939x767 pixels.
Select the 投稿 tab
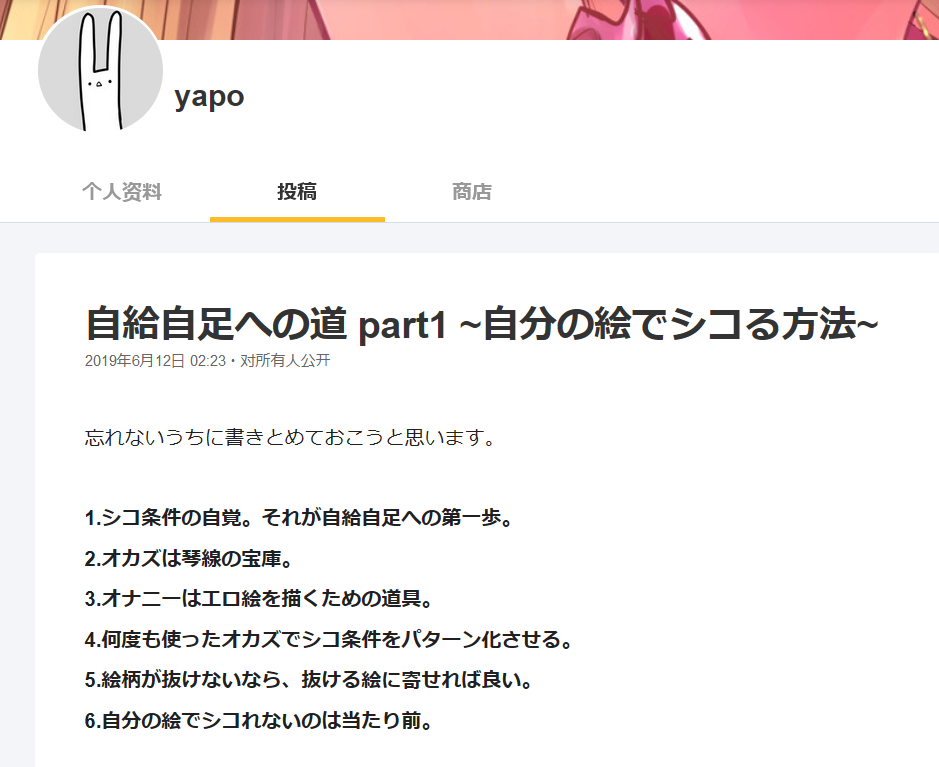(x=297, y=192)
